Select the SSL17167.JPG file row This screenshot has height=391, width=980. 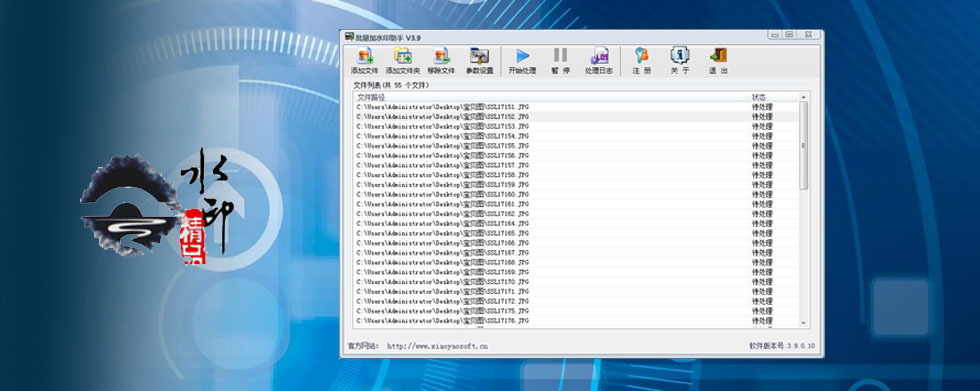pos(576,252)
